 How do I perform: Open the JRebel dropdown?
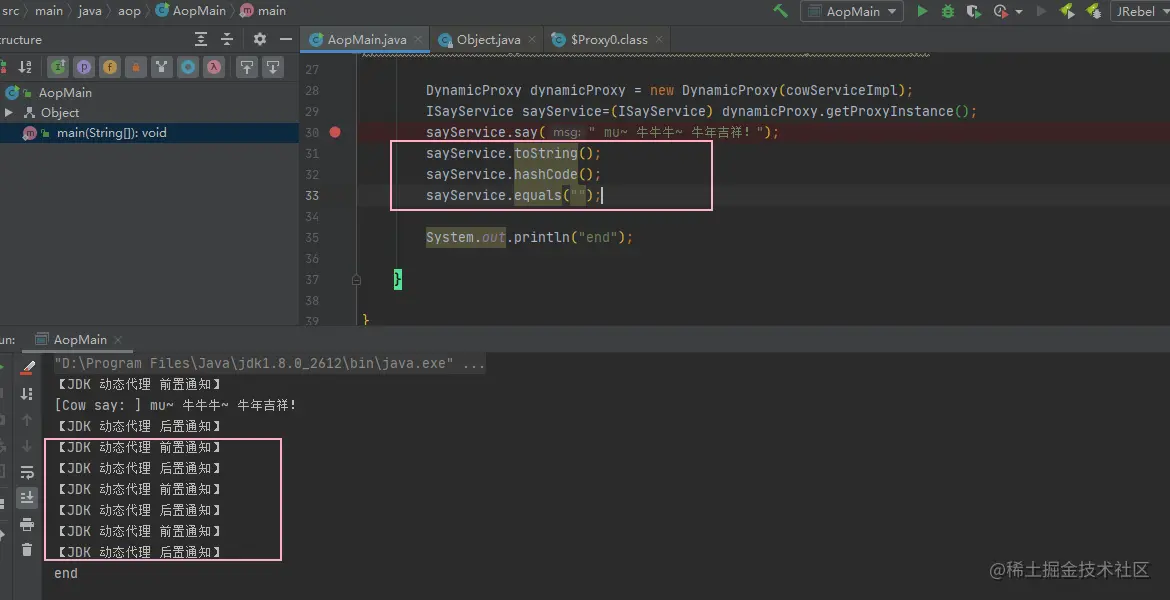[1140, 11]
